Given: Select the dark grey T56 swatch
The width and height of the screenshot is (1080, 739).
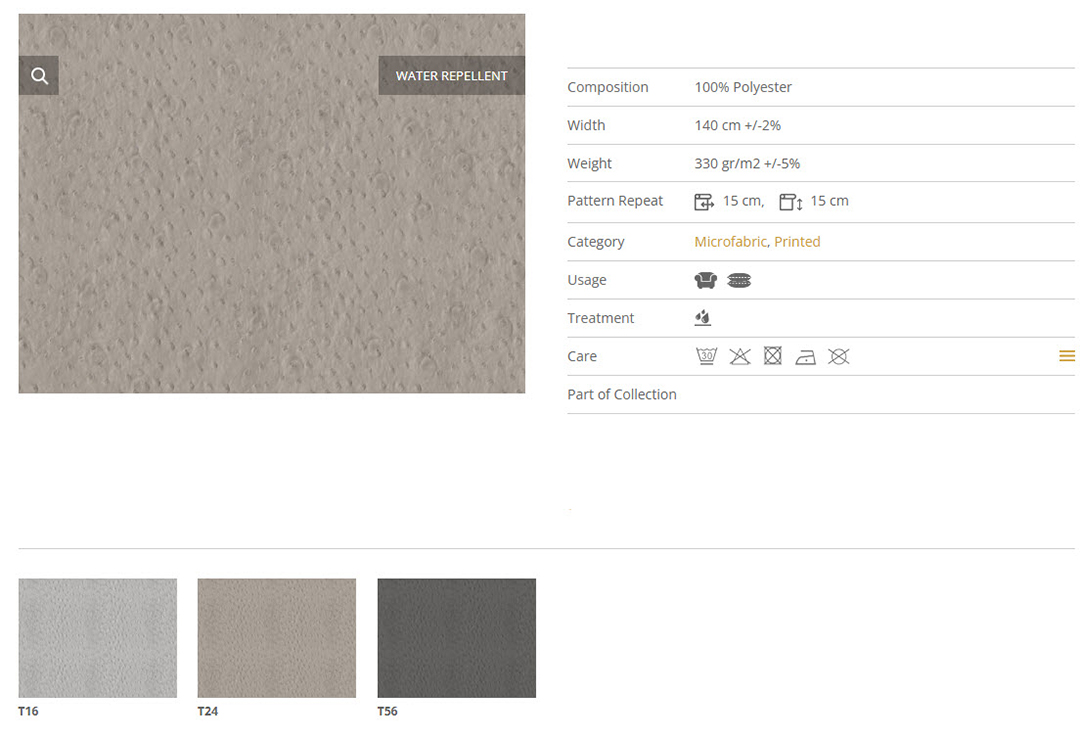Looking at the screenshot, I should pyautogui.click(x=456, y=638).
